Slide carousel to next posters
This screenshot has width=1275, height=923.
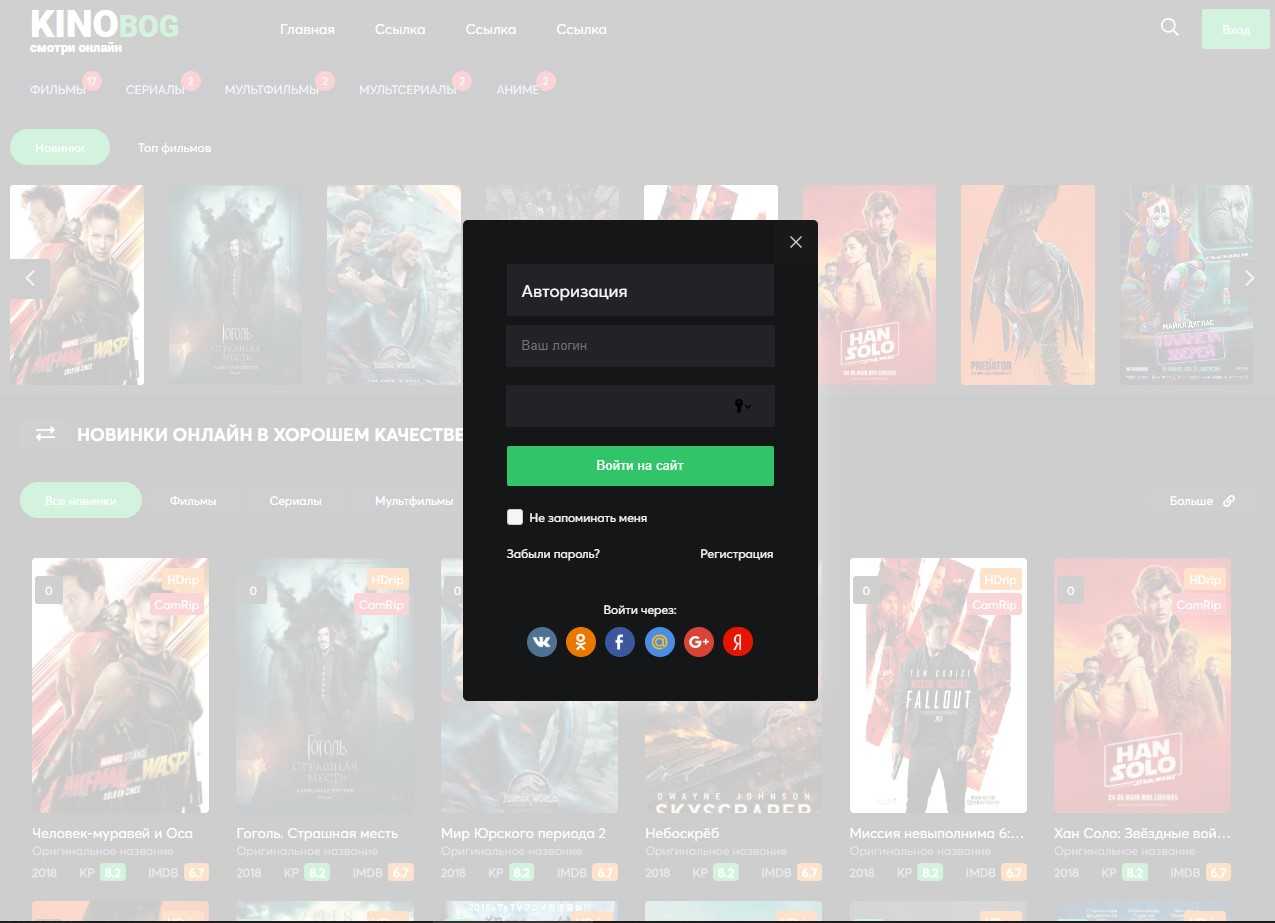click(x=1249, y=278)
